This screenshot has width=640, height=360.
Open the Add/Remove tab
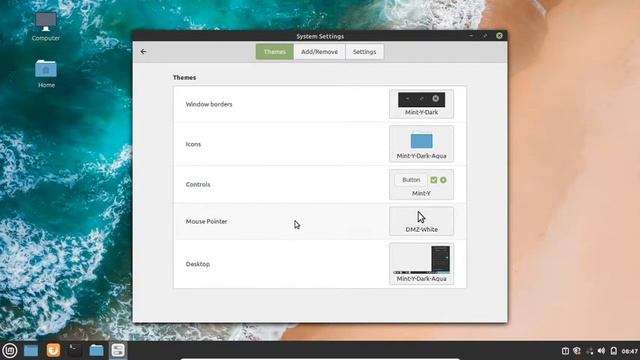pyautogui.click(x=319, y=52)
